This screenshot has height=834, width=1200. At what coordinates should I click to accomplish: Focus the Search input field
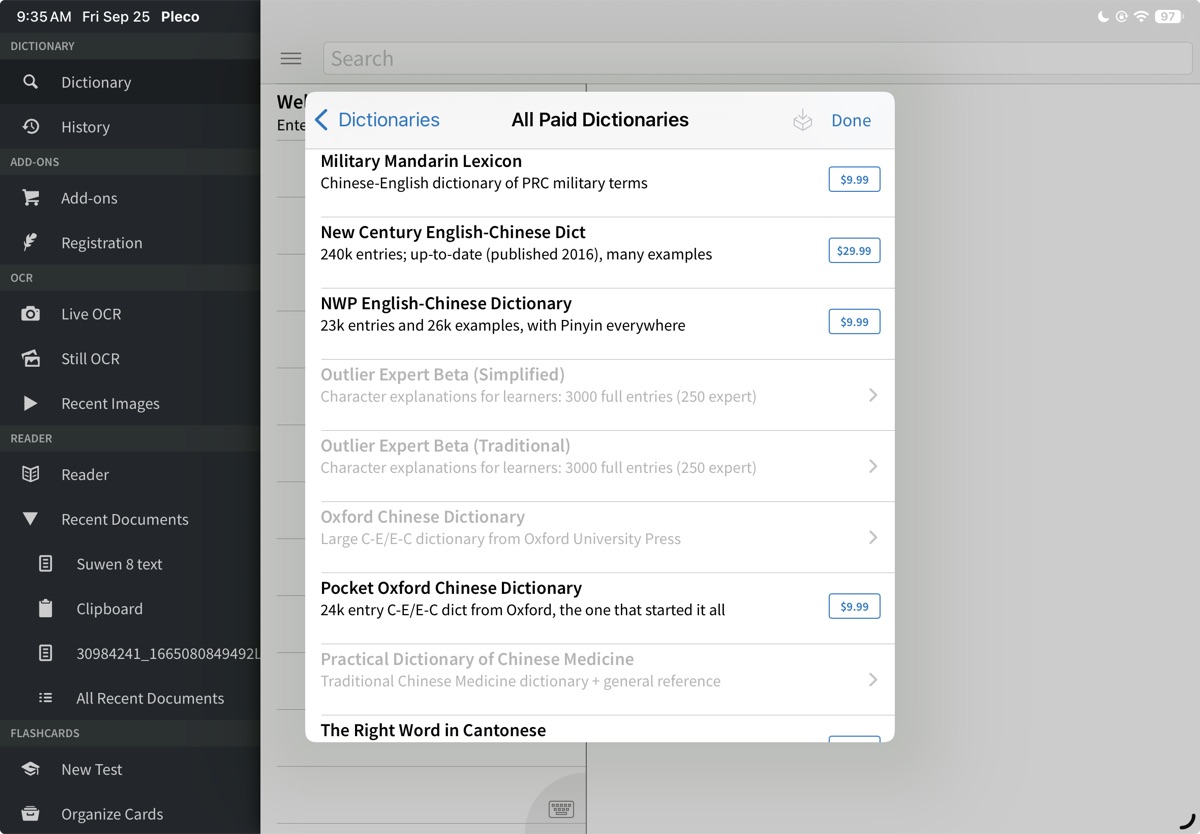(x=757, y=58)
